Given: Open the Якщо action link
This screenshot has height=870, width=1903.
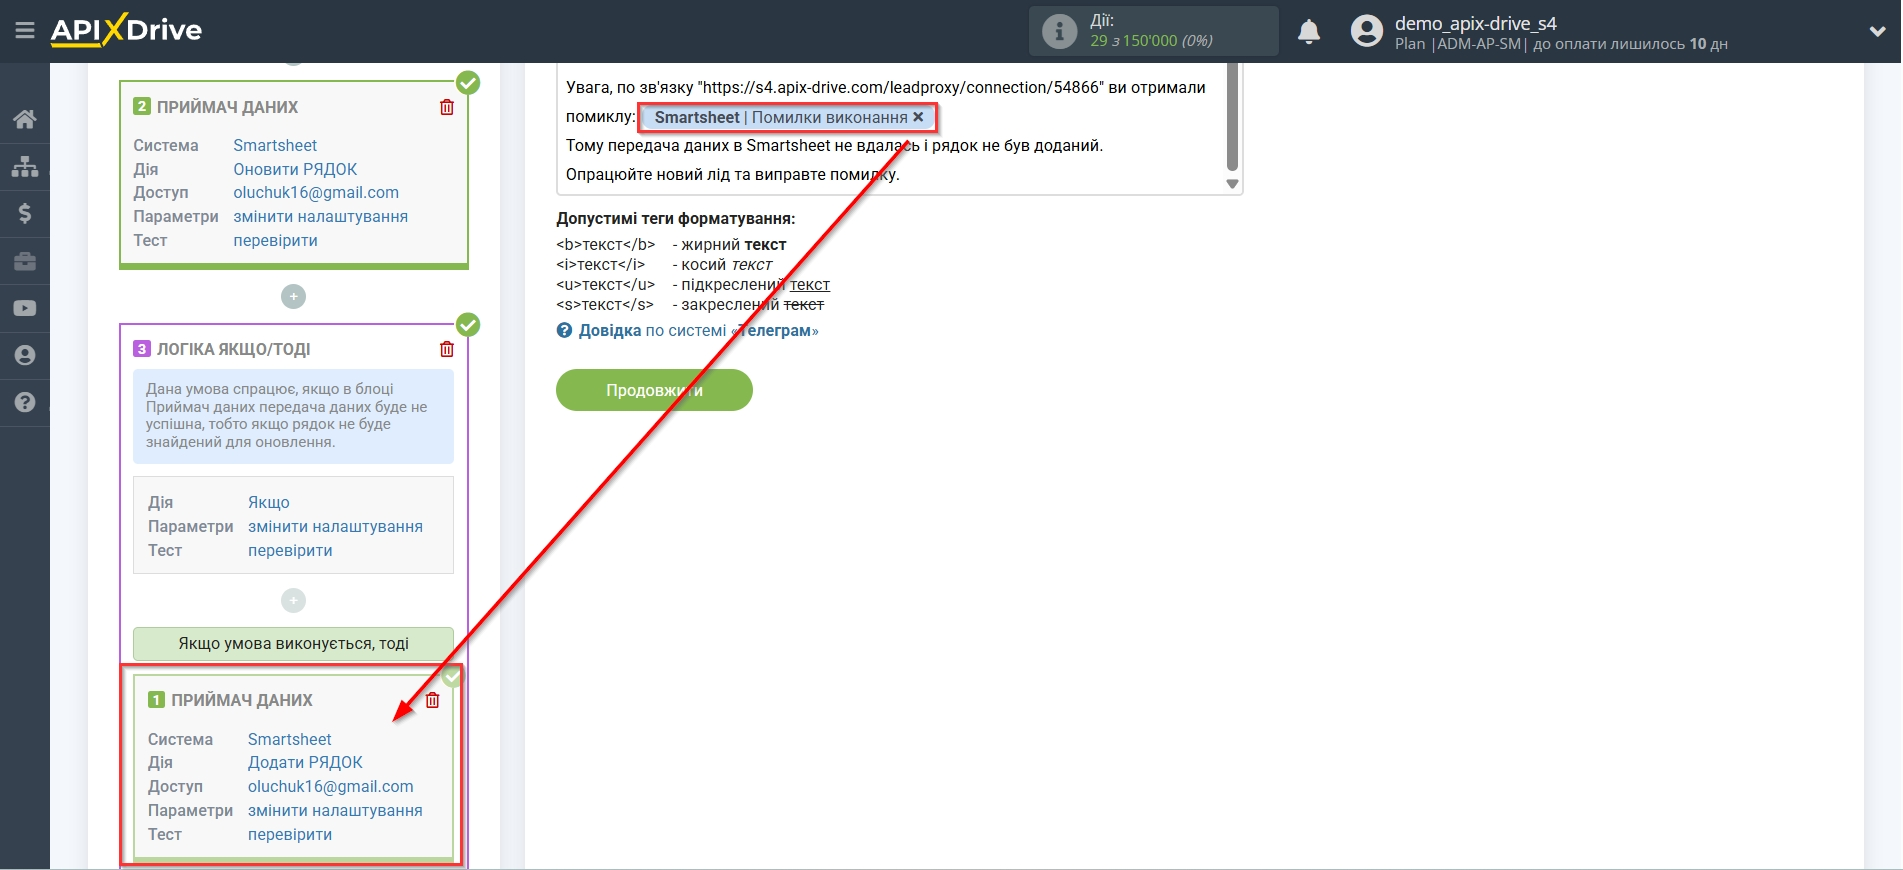Looking at the screenshot, I should pos(269,503).
